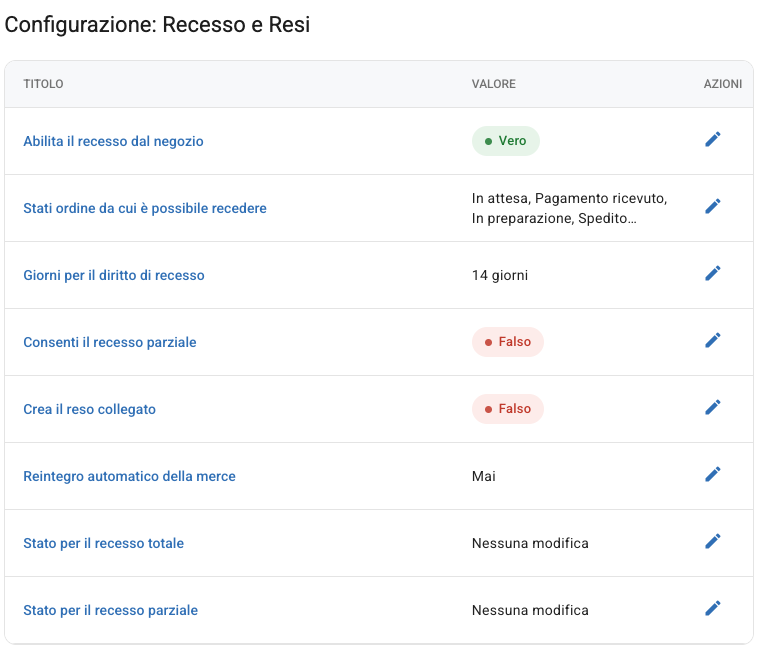Edit 'Stato per il recesso totale' pencil icon
The image size is (757, 649).
coord(713,542)
